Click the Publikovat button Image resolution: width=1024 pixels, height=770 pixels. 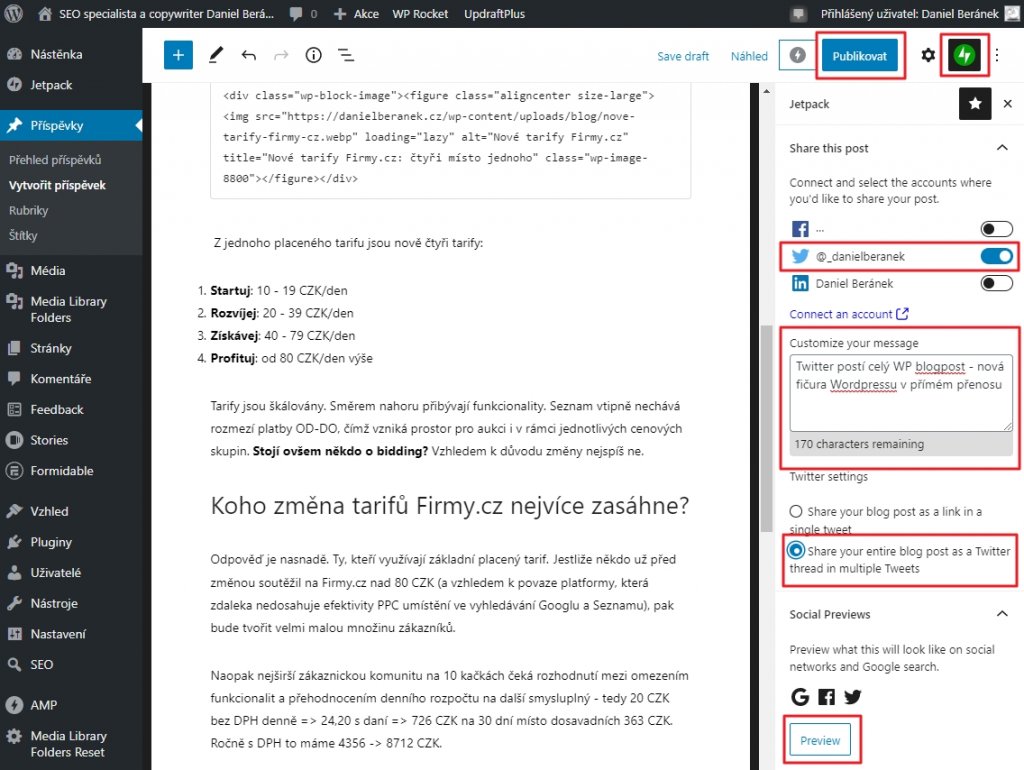click(859, 56)
